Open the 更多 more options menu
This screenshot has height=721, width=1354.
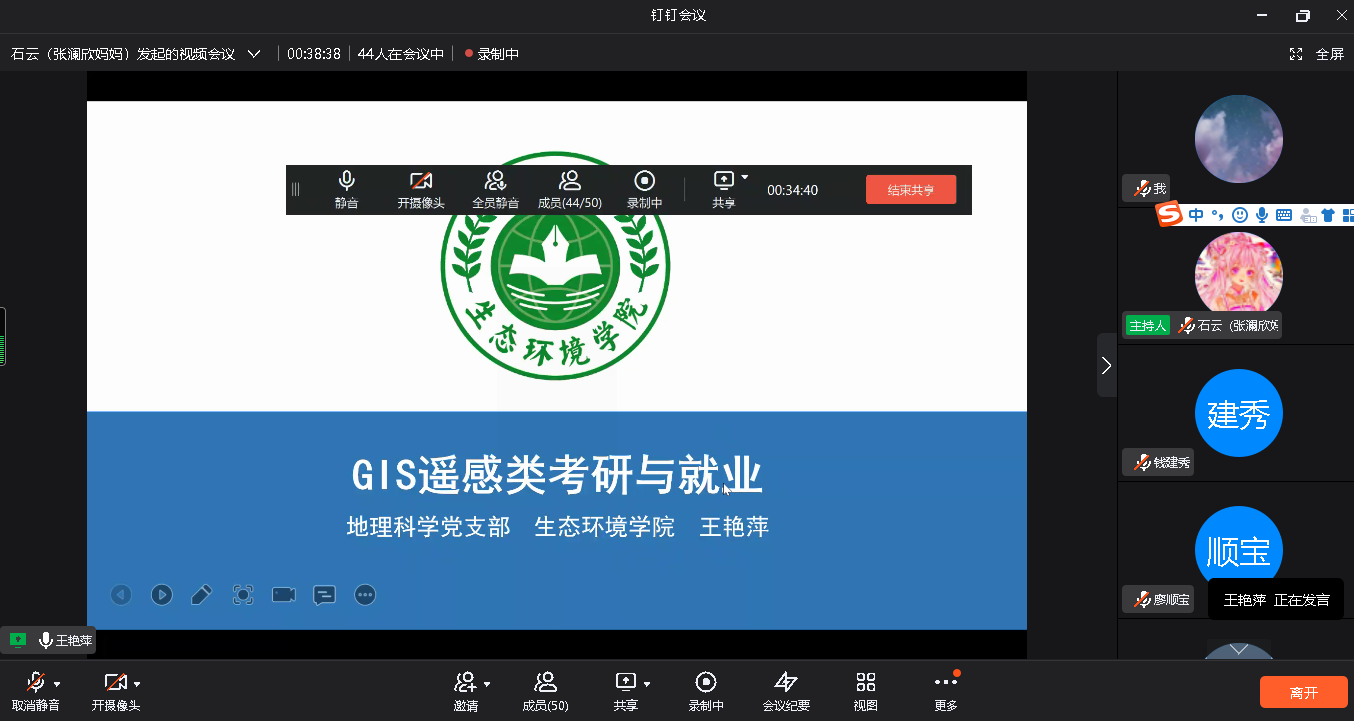pos(945,683)
